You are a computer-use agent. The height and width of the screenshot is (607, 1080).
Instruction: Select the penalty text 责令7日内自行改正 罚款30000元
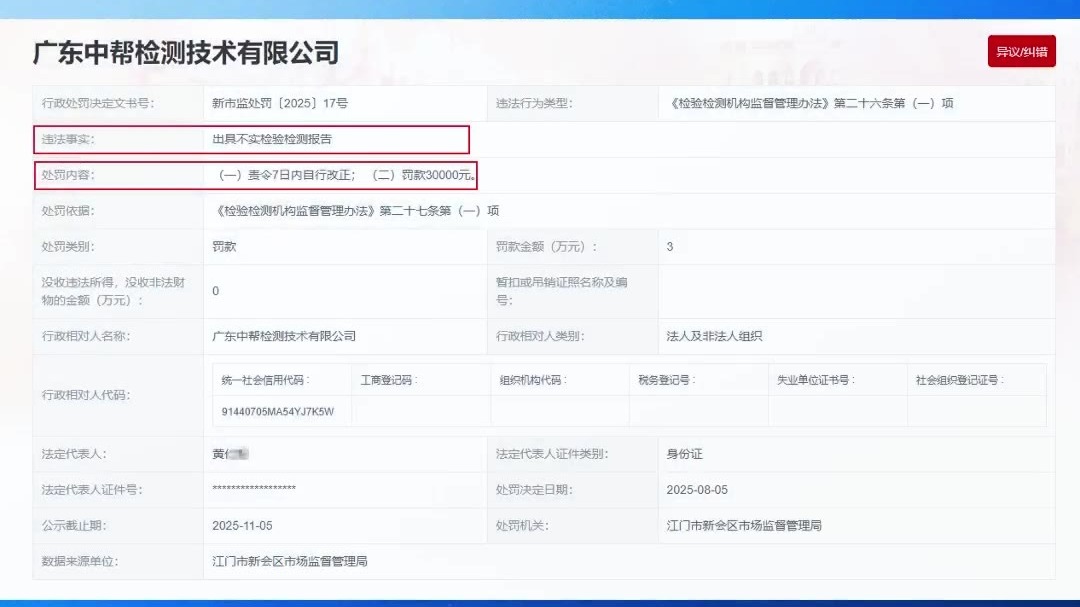344,175
